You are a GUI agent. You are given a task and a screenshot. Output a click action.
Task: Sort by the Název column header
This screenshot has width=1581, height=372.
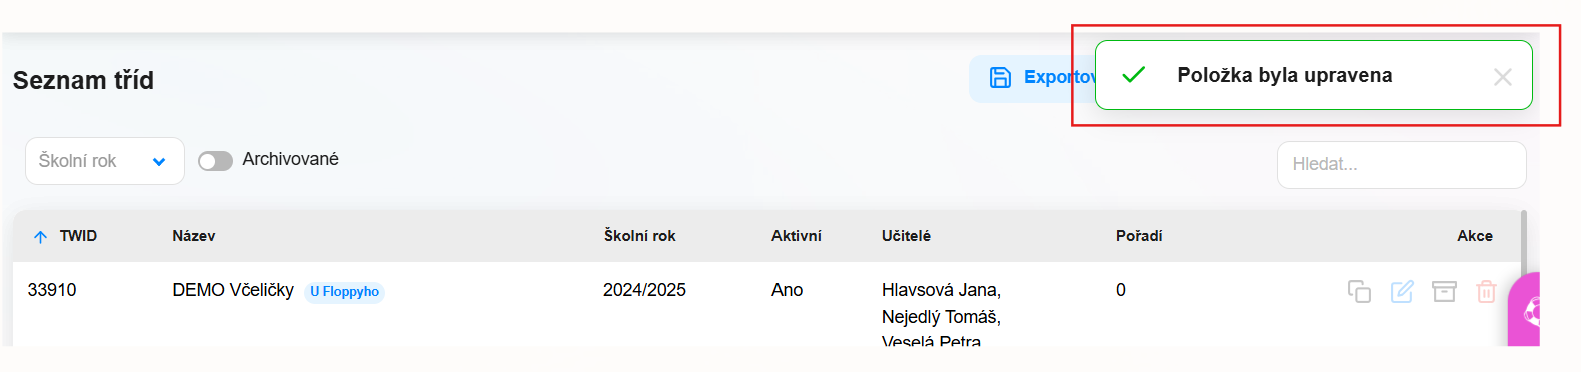[194, 236]
